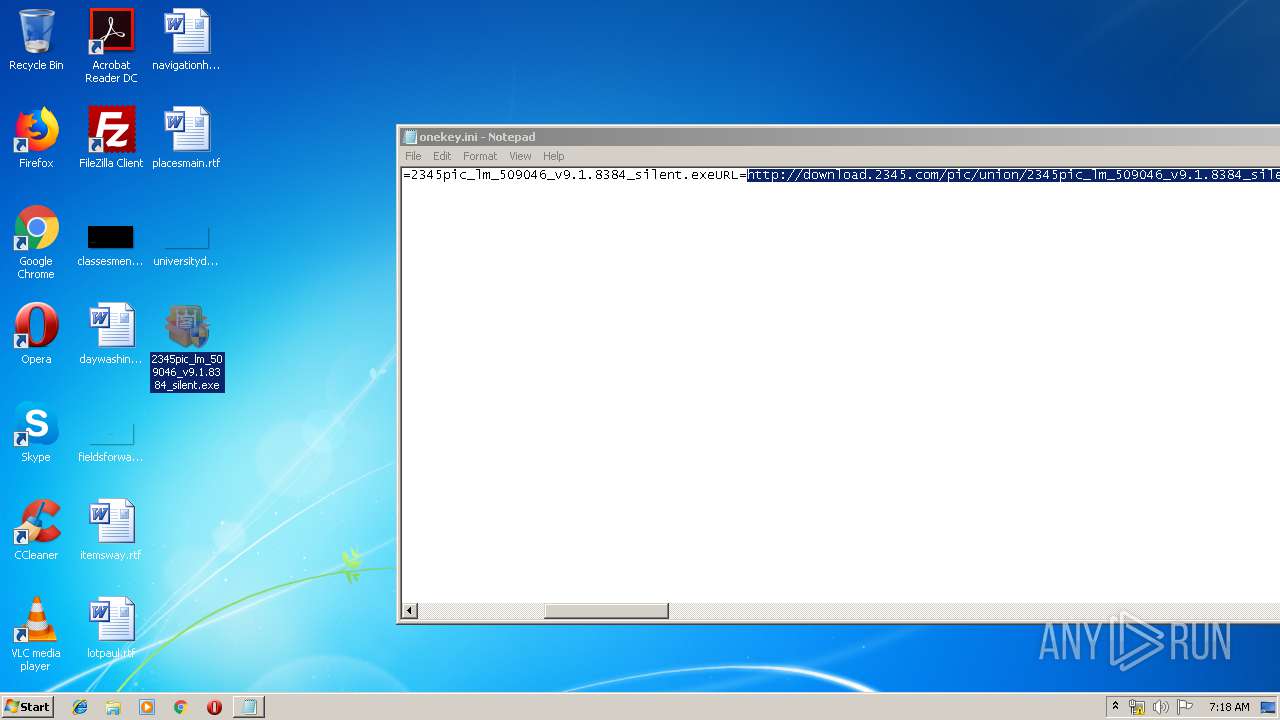Select the classesmen... black icon

coord(110,243)
